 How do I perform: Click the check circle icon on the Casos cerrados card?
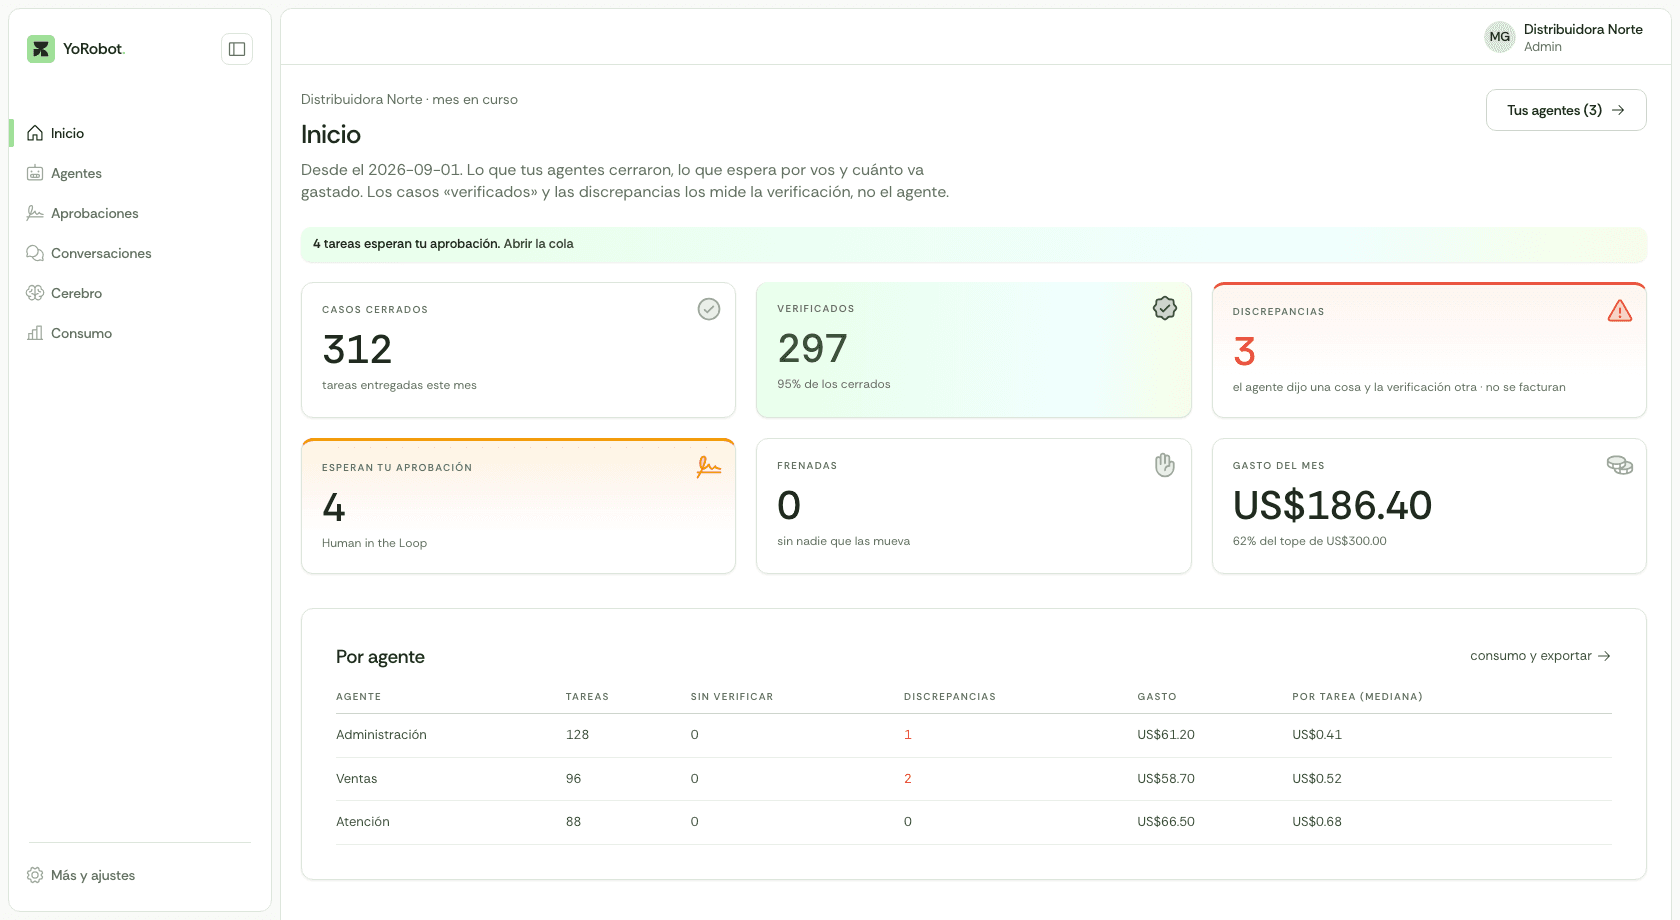(709, 309)
